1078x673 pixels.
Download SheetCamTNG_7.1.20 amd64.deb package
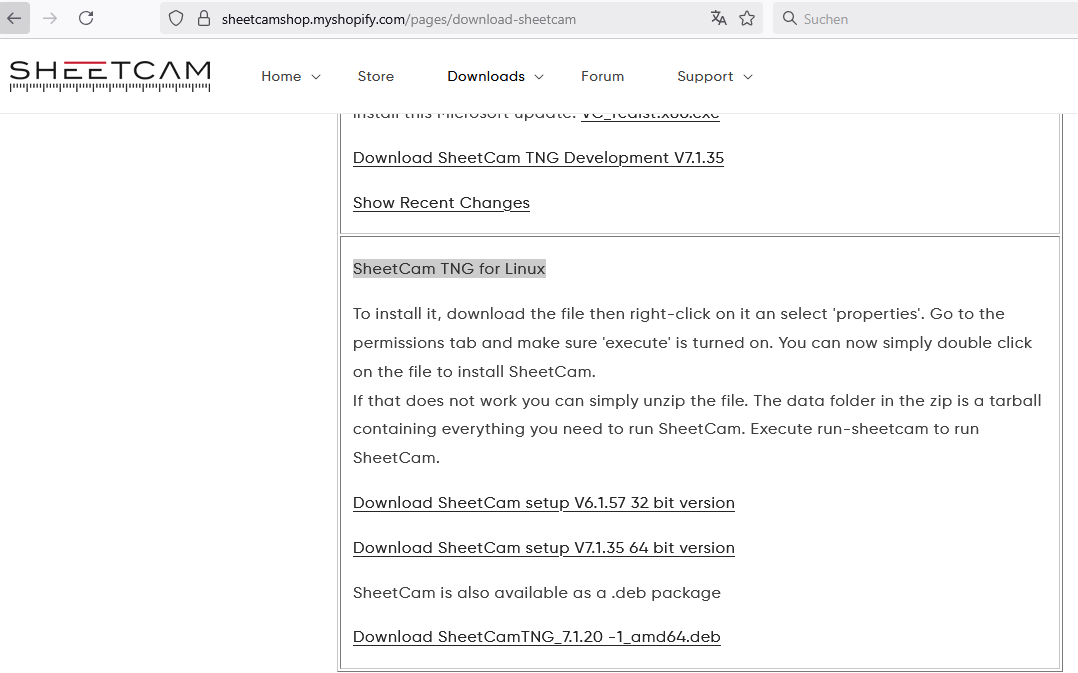537,637
